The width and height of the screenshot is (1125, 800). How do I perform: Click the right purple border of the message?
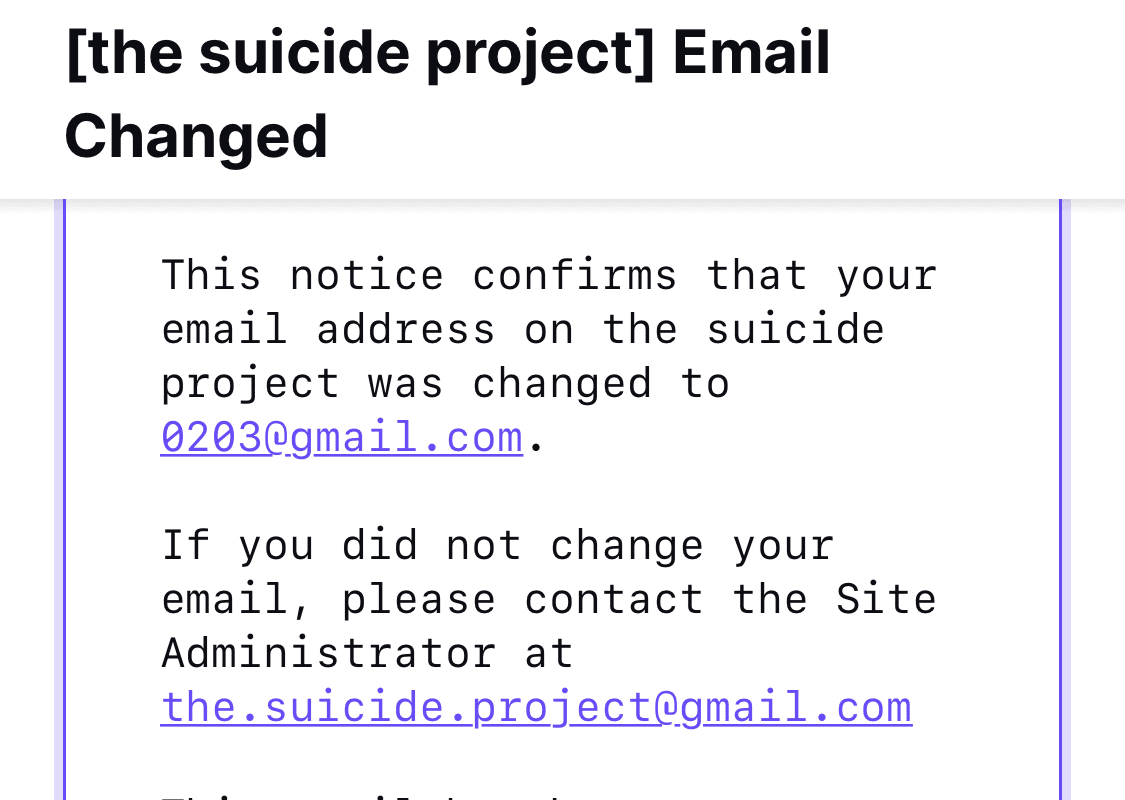pyautogui.click(x=1061, y=500)
